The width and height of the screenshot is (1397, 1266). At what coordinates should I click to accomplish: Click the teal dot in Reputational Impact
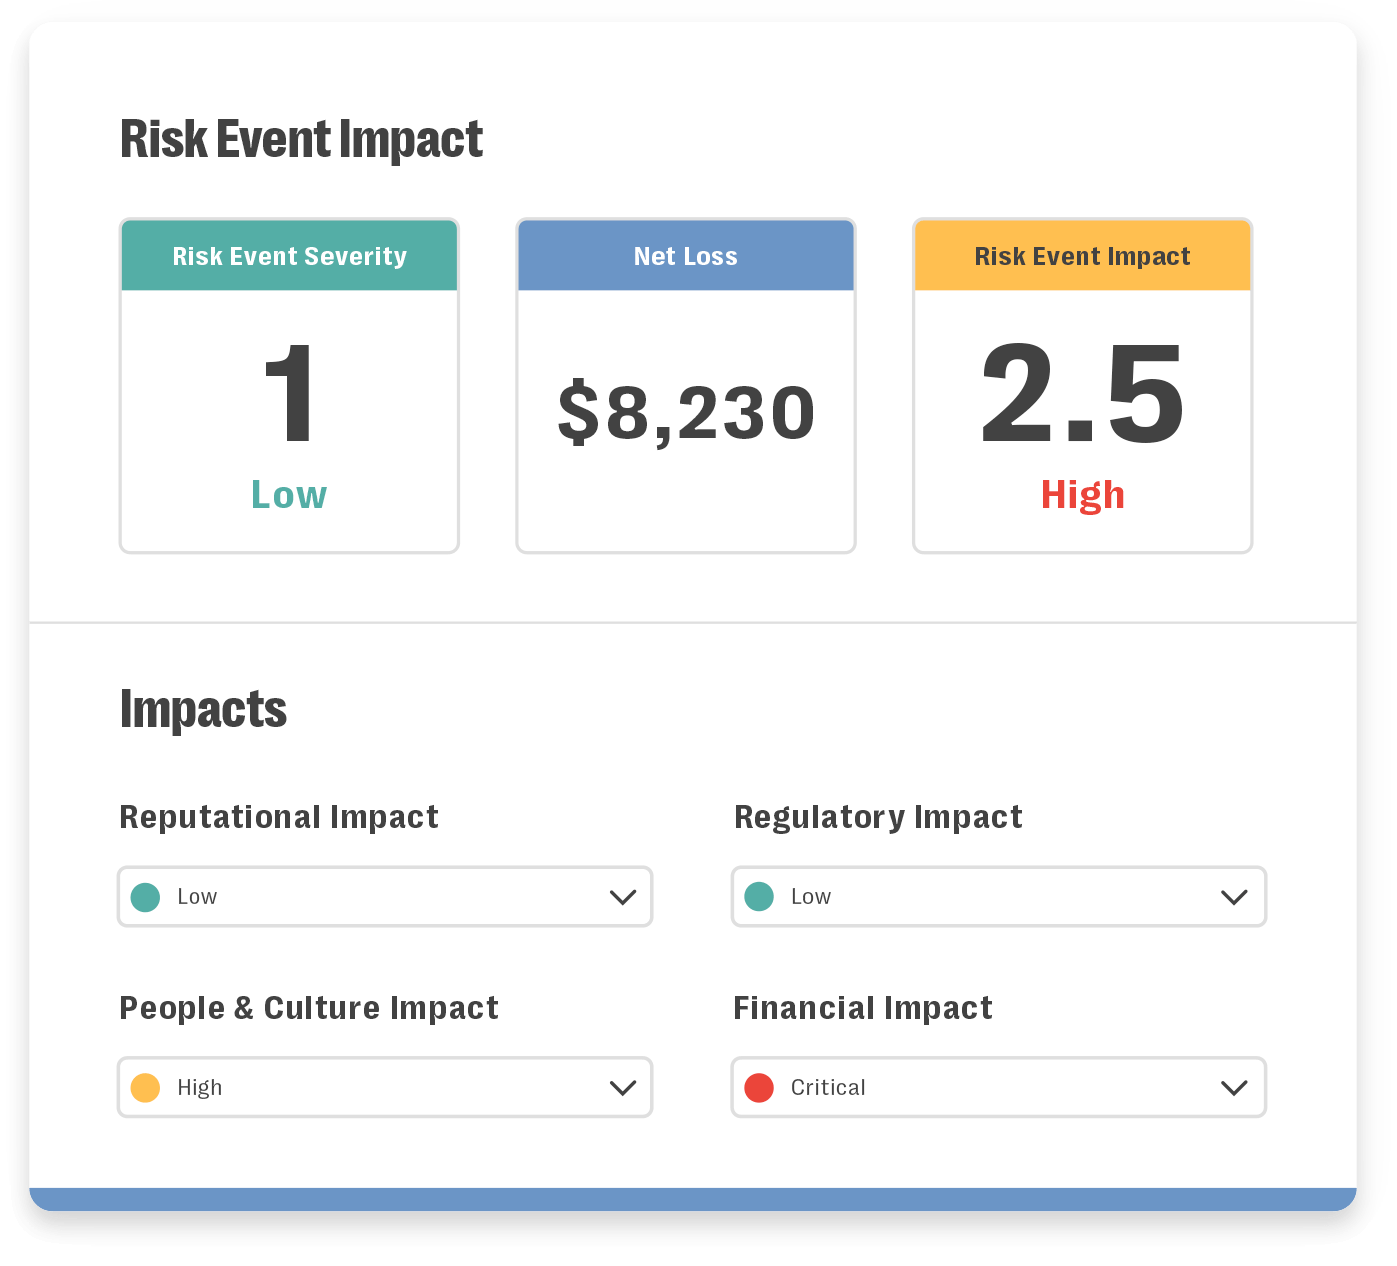[146, 897]
